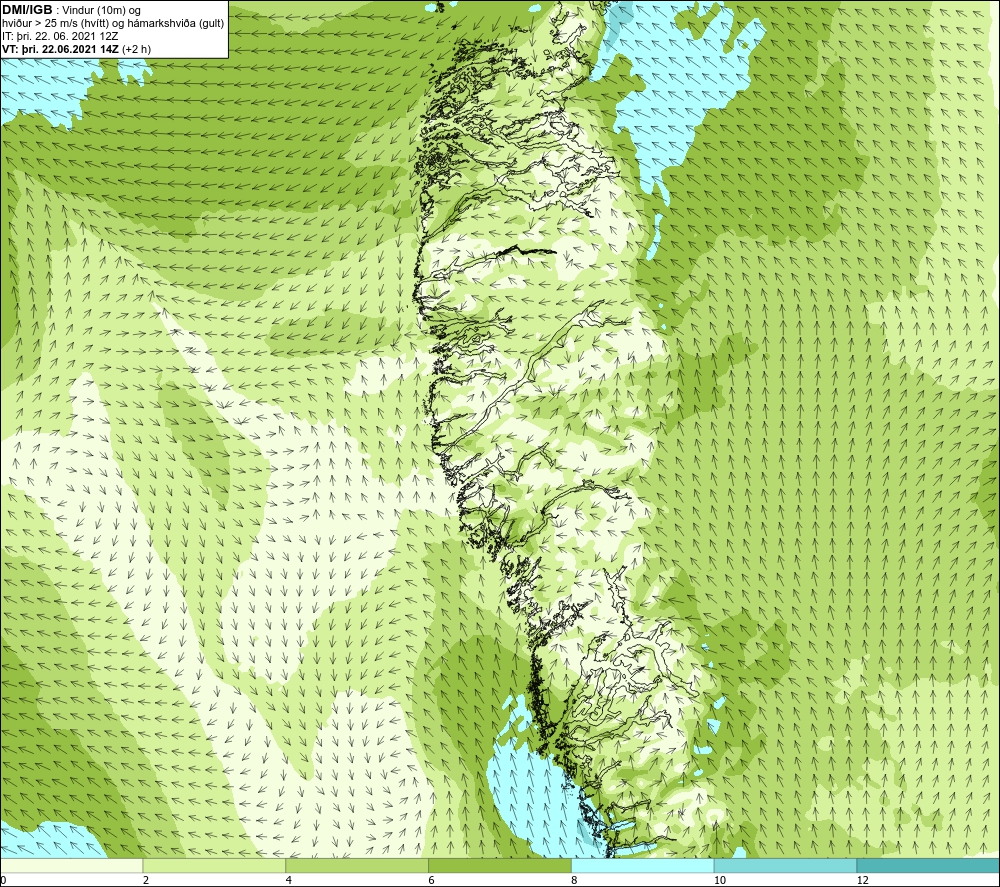Click the scale label '4'
Screen dimensions: 1000x887
click(289, 880)
